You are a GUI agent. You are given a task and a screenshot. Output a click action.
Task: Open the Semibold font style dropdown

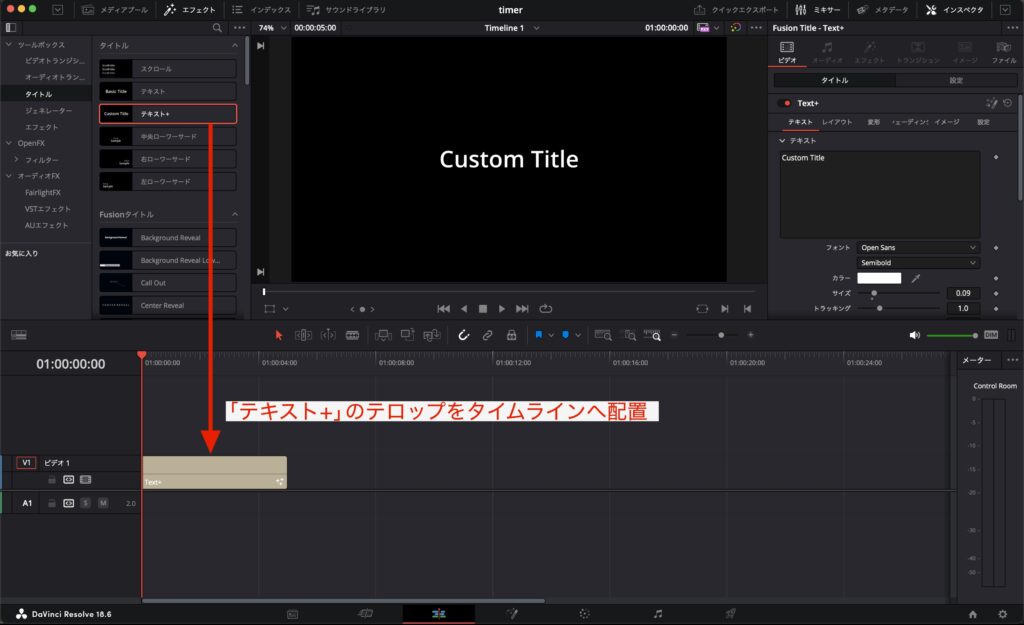click(x=917, y=263)
